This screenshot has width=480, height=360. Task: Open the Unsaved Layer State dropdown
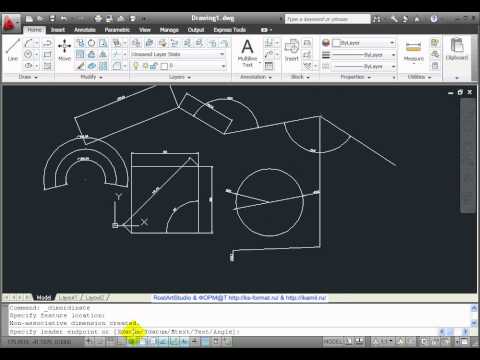178,54
